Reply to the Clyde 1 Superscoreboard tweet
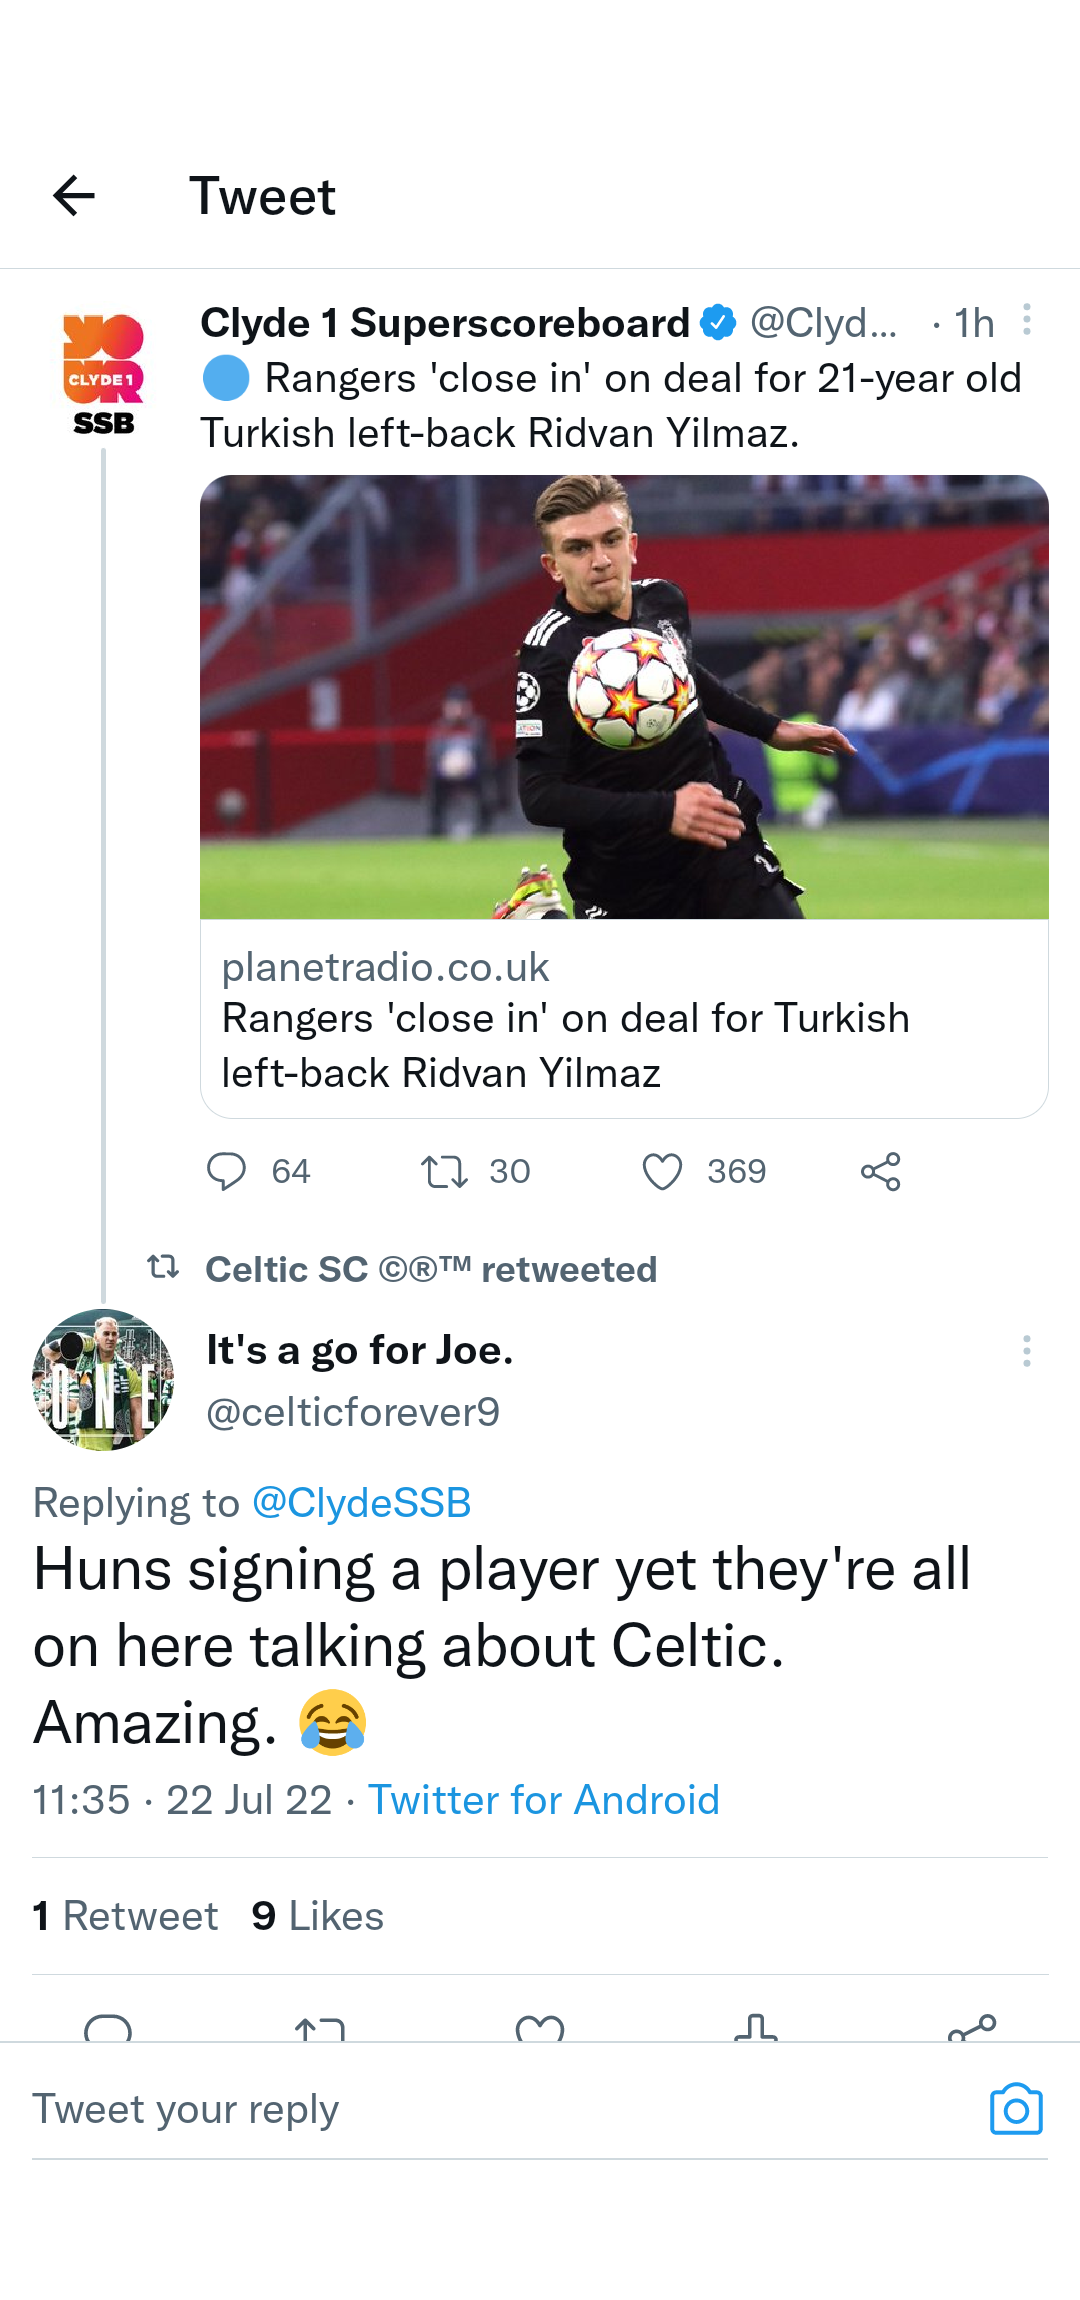Screen dimensions: 1080x2300 pyautogui.click(x=226, y=1171)
